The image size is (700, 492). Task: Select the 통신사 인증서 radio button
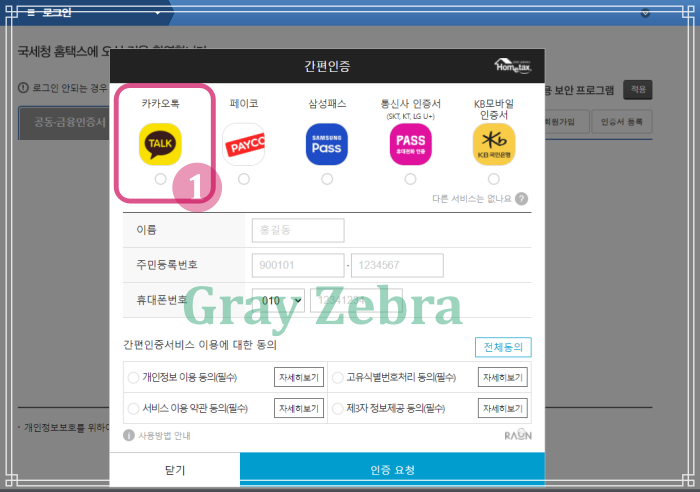pos(410,179)
